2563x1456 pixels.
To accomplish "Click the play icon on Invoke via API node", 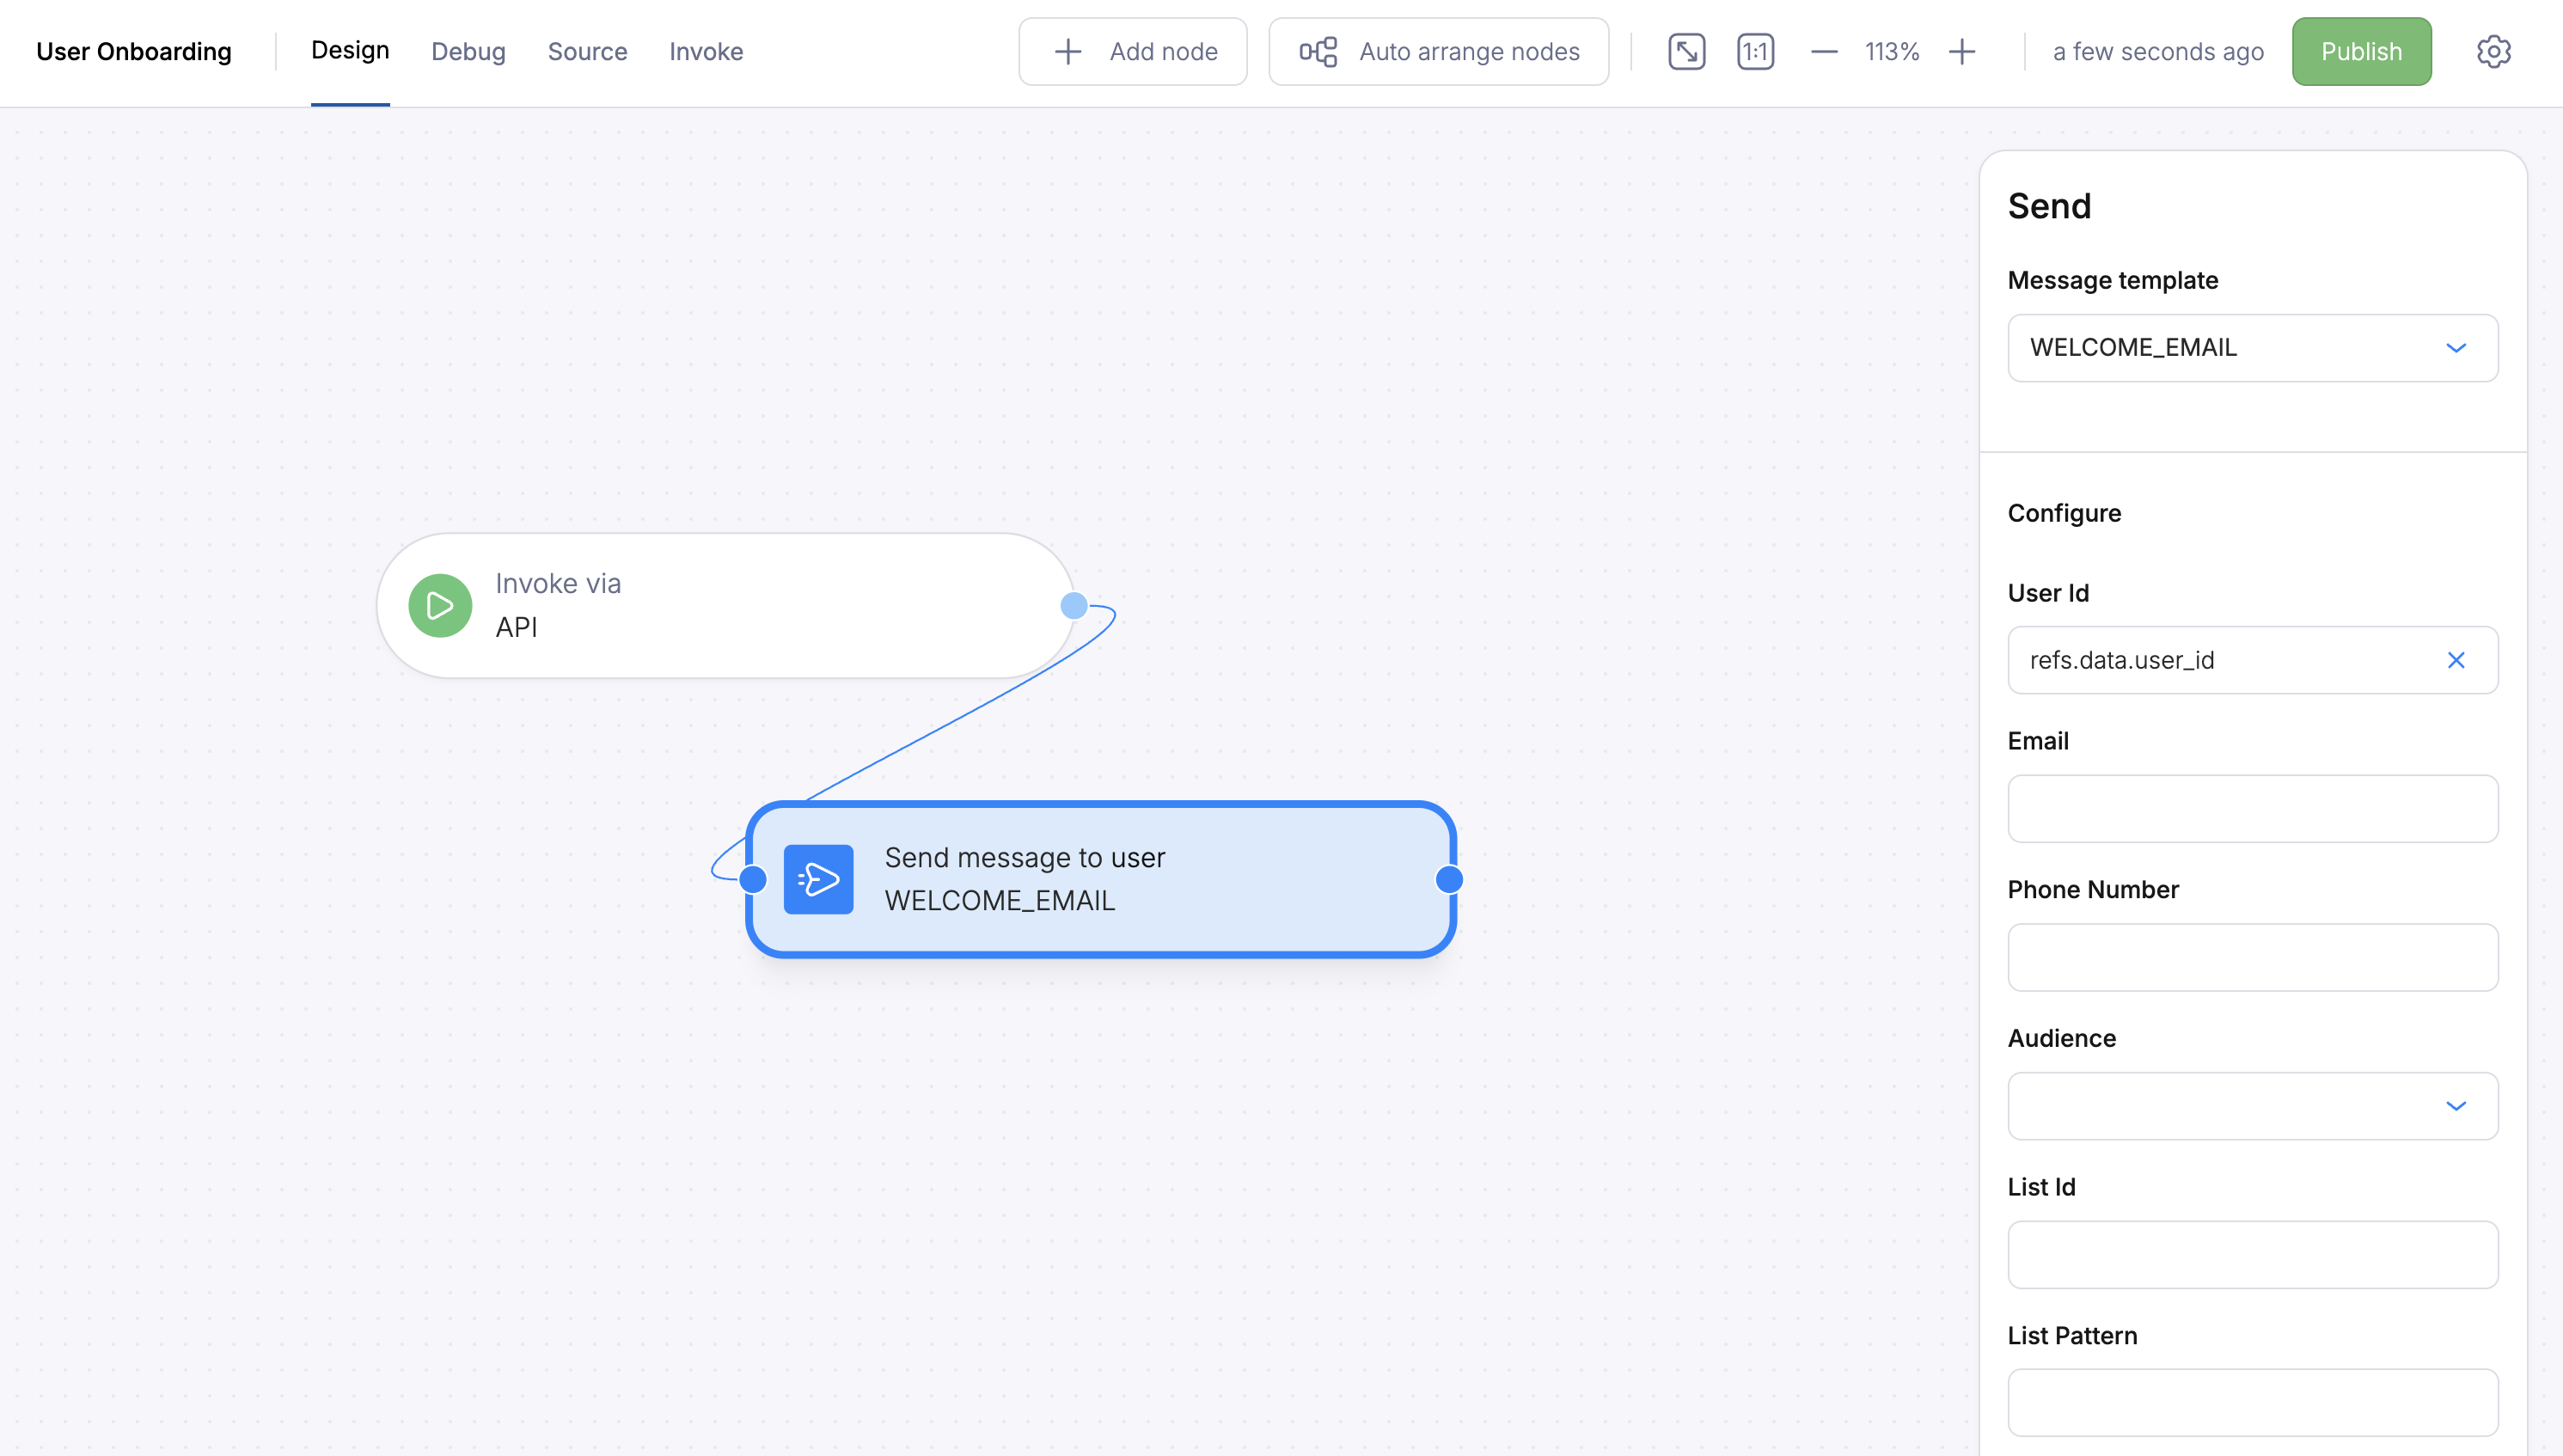I will (x=439, y=605).
